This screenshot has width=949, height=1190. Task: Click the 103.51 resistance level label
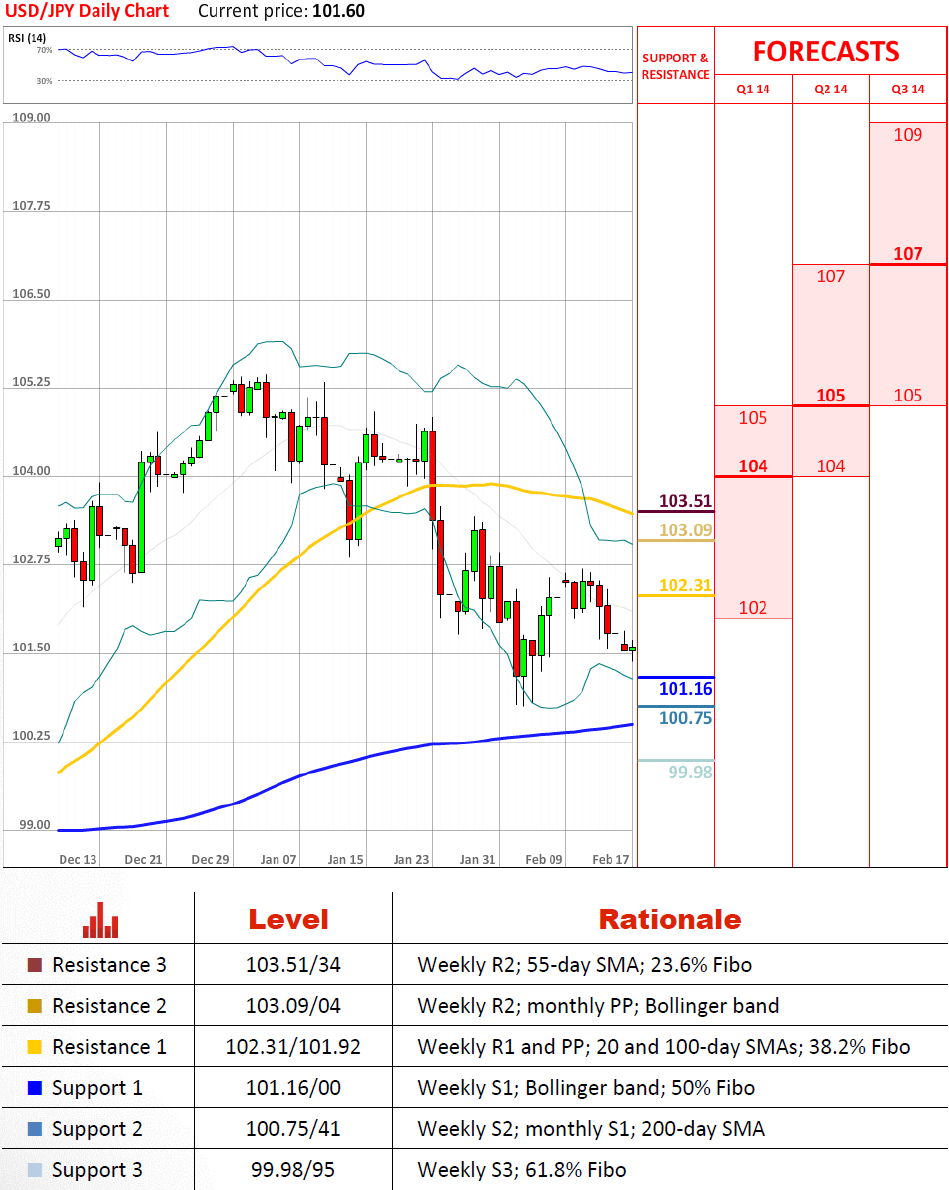(685, 502)
